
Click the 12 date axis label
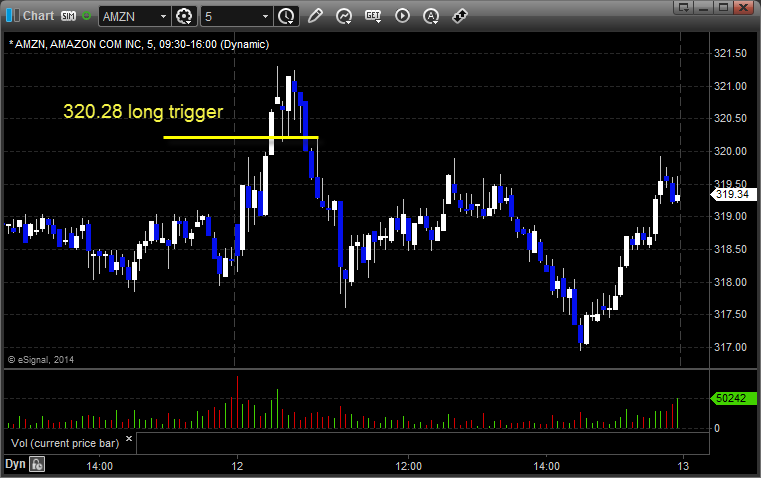tap(237, 466)
